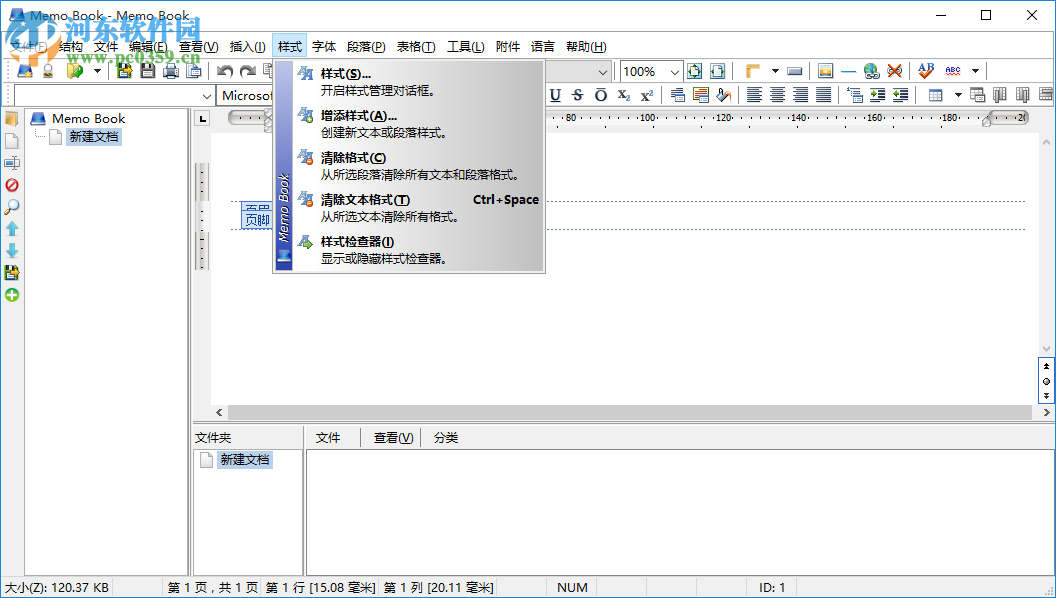This screenshot has width=1056, height=598.
Task: Click the insert hyperlink globe icon
Action: point(871,71)
